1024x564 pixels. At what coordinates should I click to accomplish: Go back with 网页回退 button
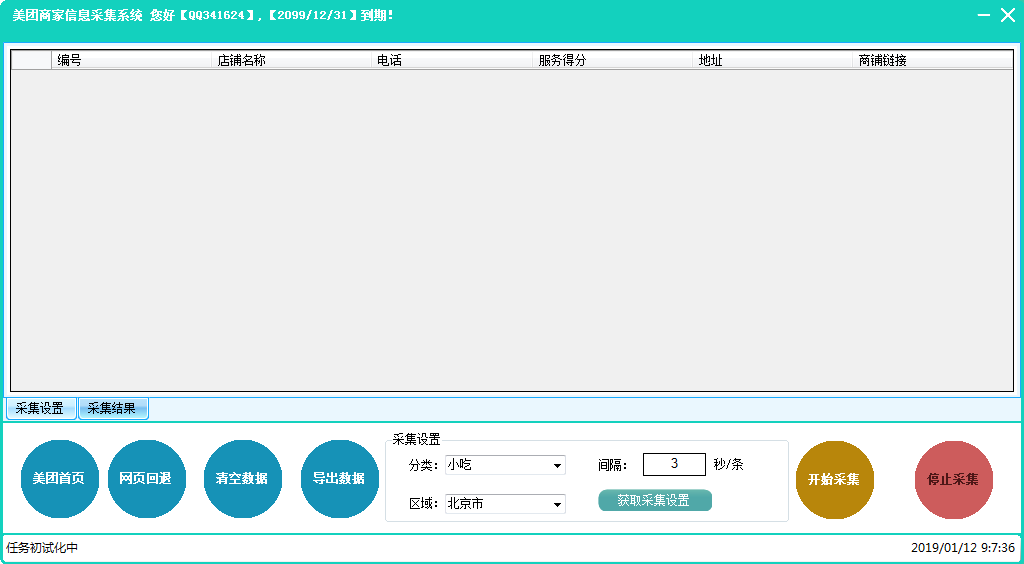146,478
